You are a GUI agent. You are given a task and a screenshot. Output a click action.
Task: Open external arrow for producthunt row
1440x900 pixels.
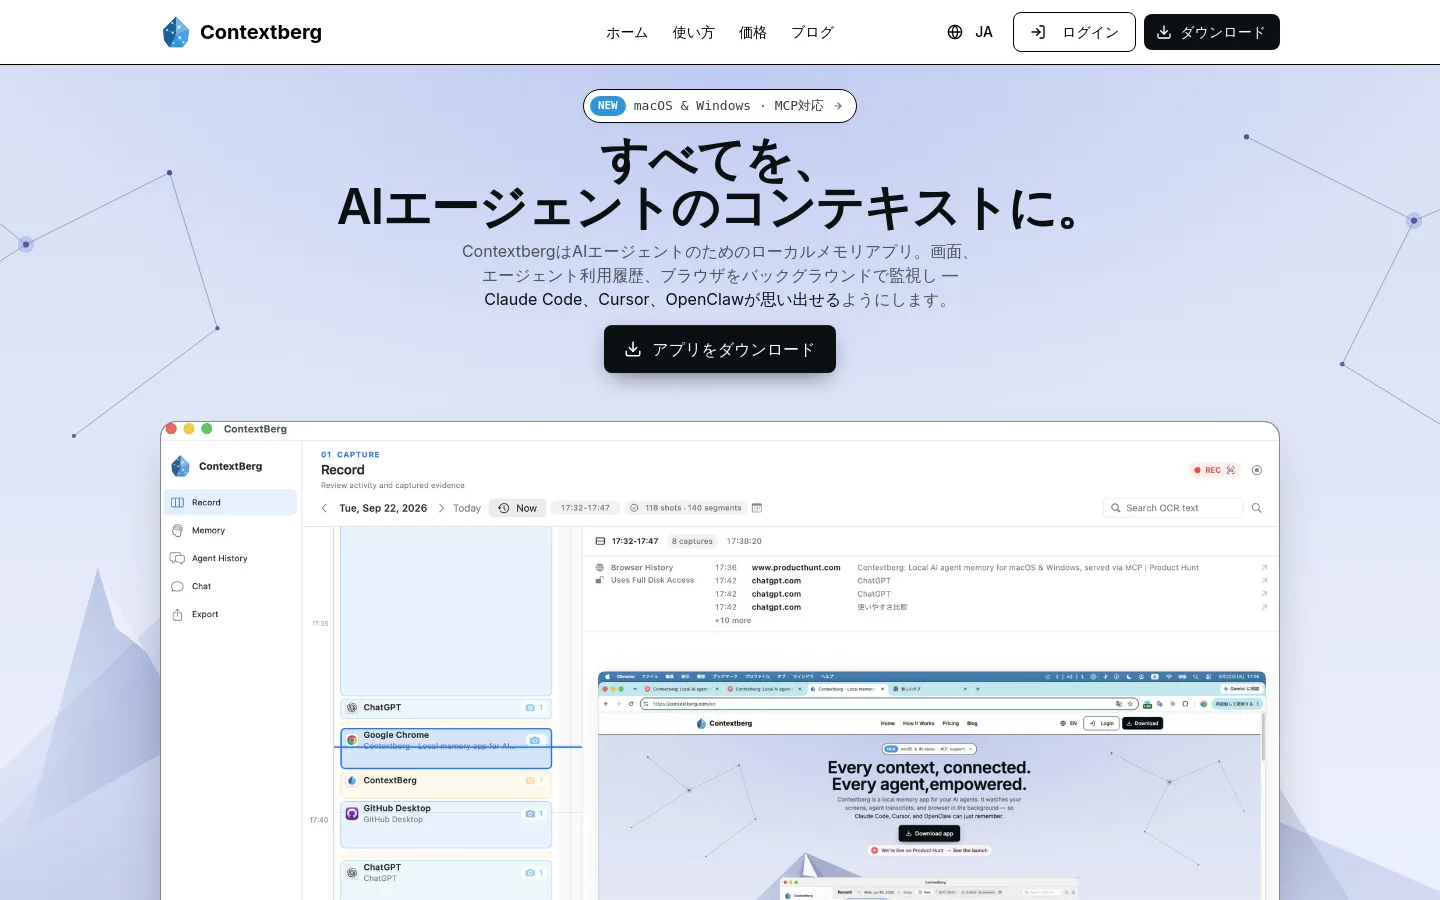(1264, 567)
